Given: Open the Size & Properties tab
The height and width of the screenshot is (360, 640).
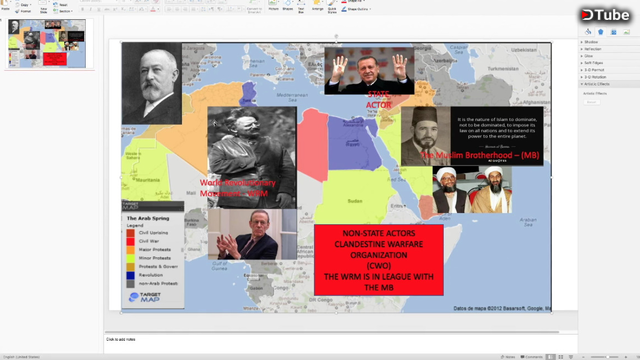Looking at the screenshot, I should pos(613,32).
